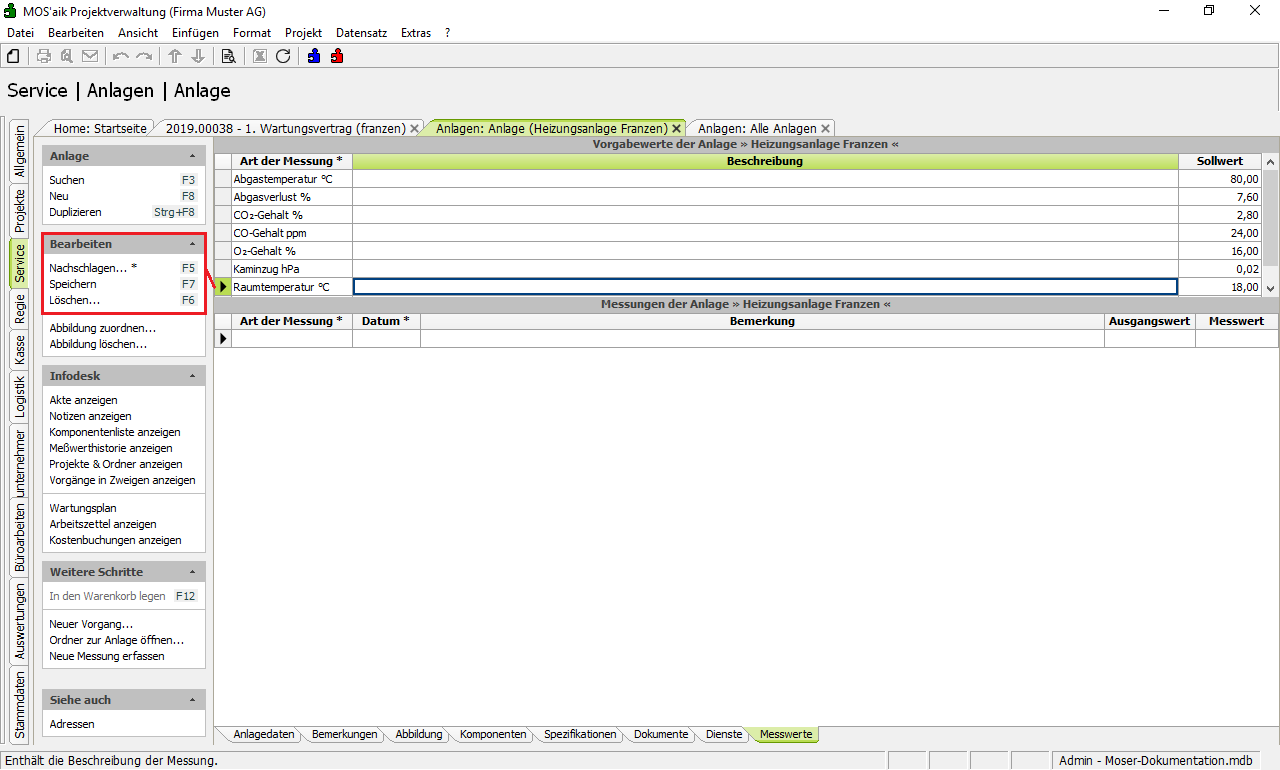Click the red puzzle piece icon

coord(337,56)
